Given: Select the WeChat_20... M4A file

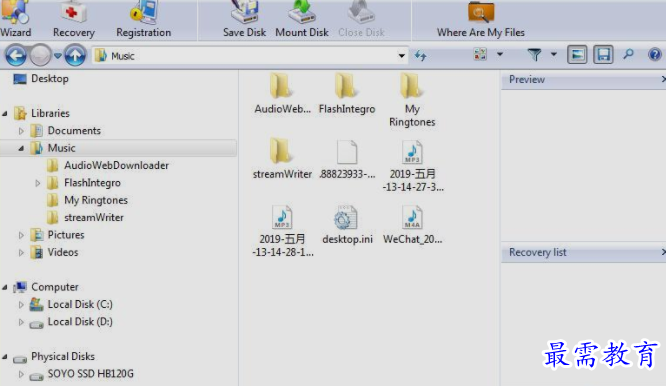Looking at the screenshot, I should coord(412,224).
